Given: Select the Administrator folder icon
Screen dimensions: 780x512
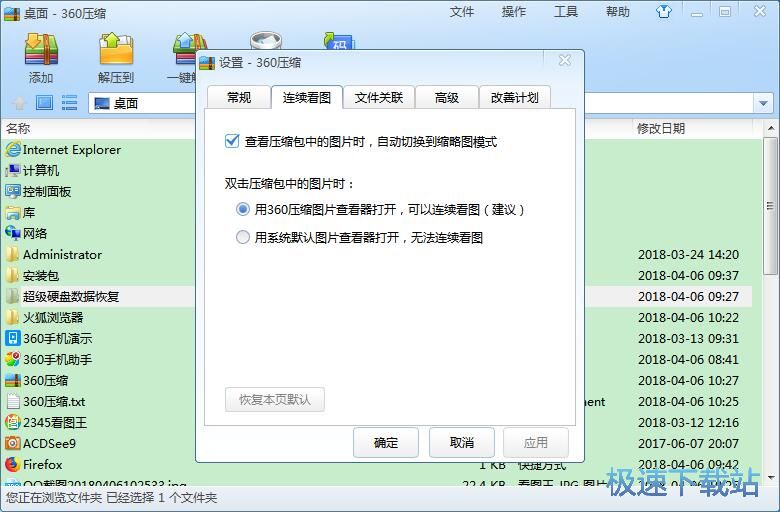Looking at the screenshot, I should (x=13, y=254).
